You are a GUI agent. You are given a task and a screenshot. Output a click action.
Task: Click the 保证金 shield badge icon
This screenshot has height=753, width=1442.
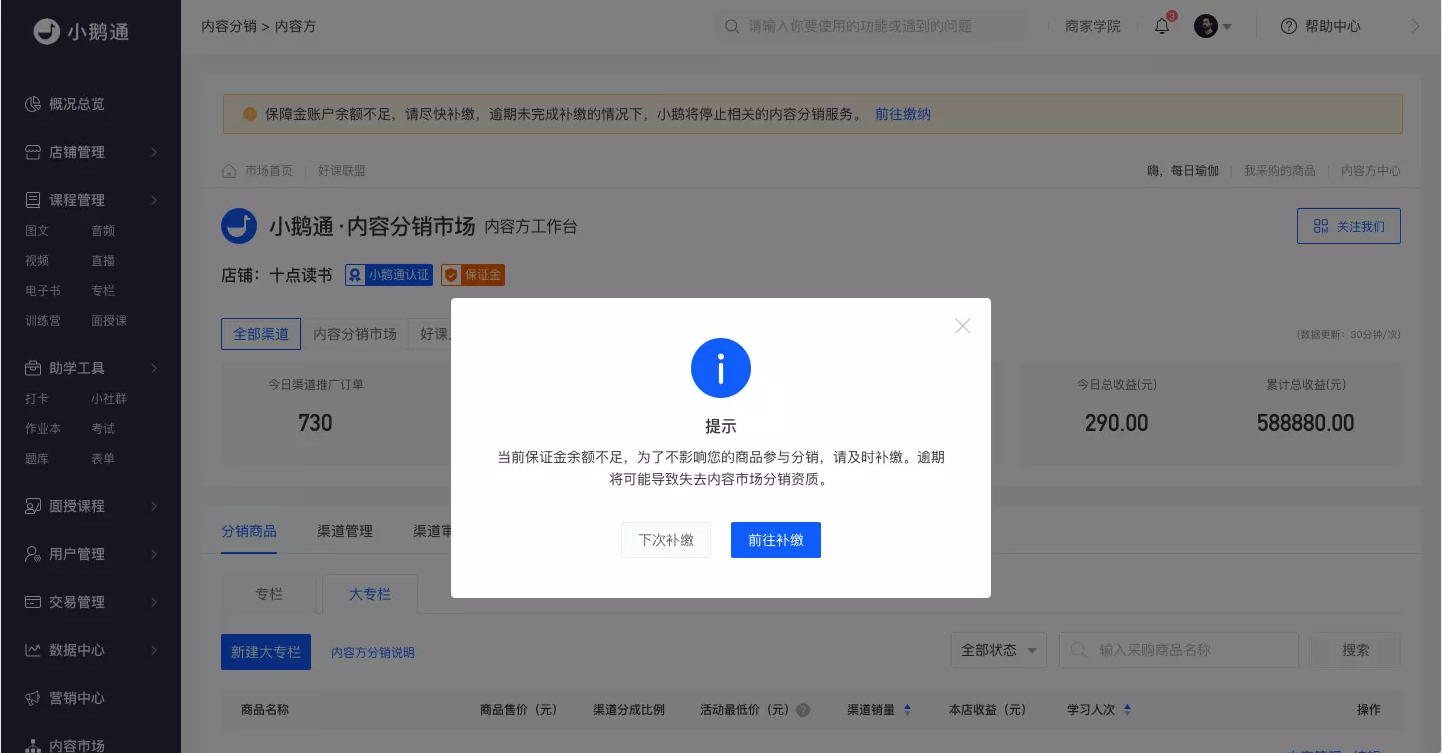[x=451, y=275]
